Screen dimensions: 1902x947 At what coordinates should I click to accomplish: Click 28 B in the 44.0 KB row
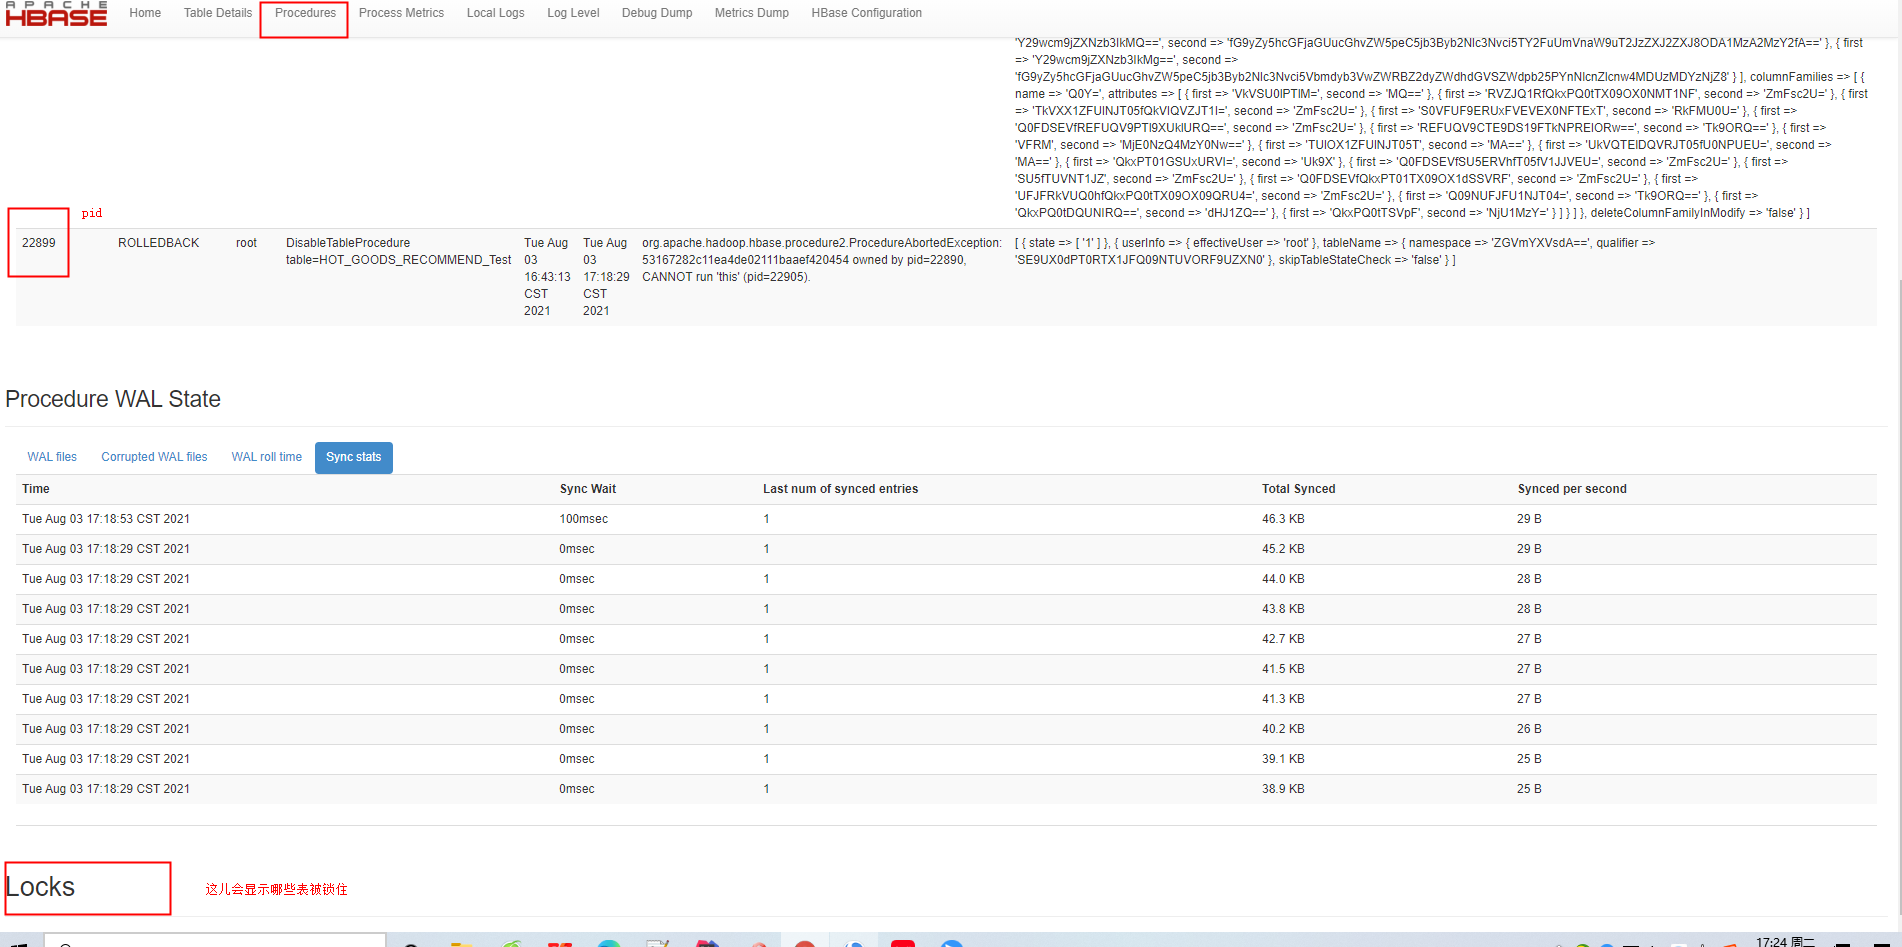(1529, 579)
